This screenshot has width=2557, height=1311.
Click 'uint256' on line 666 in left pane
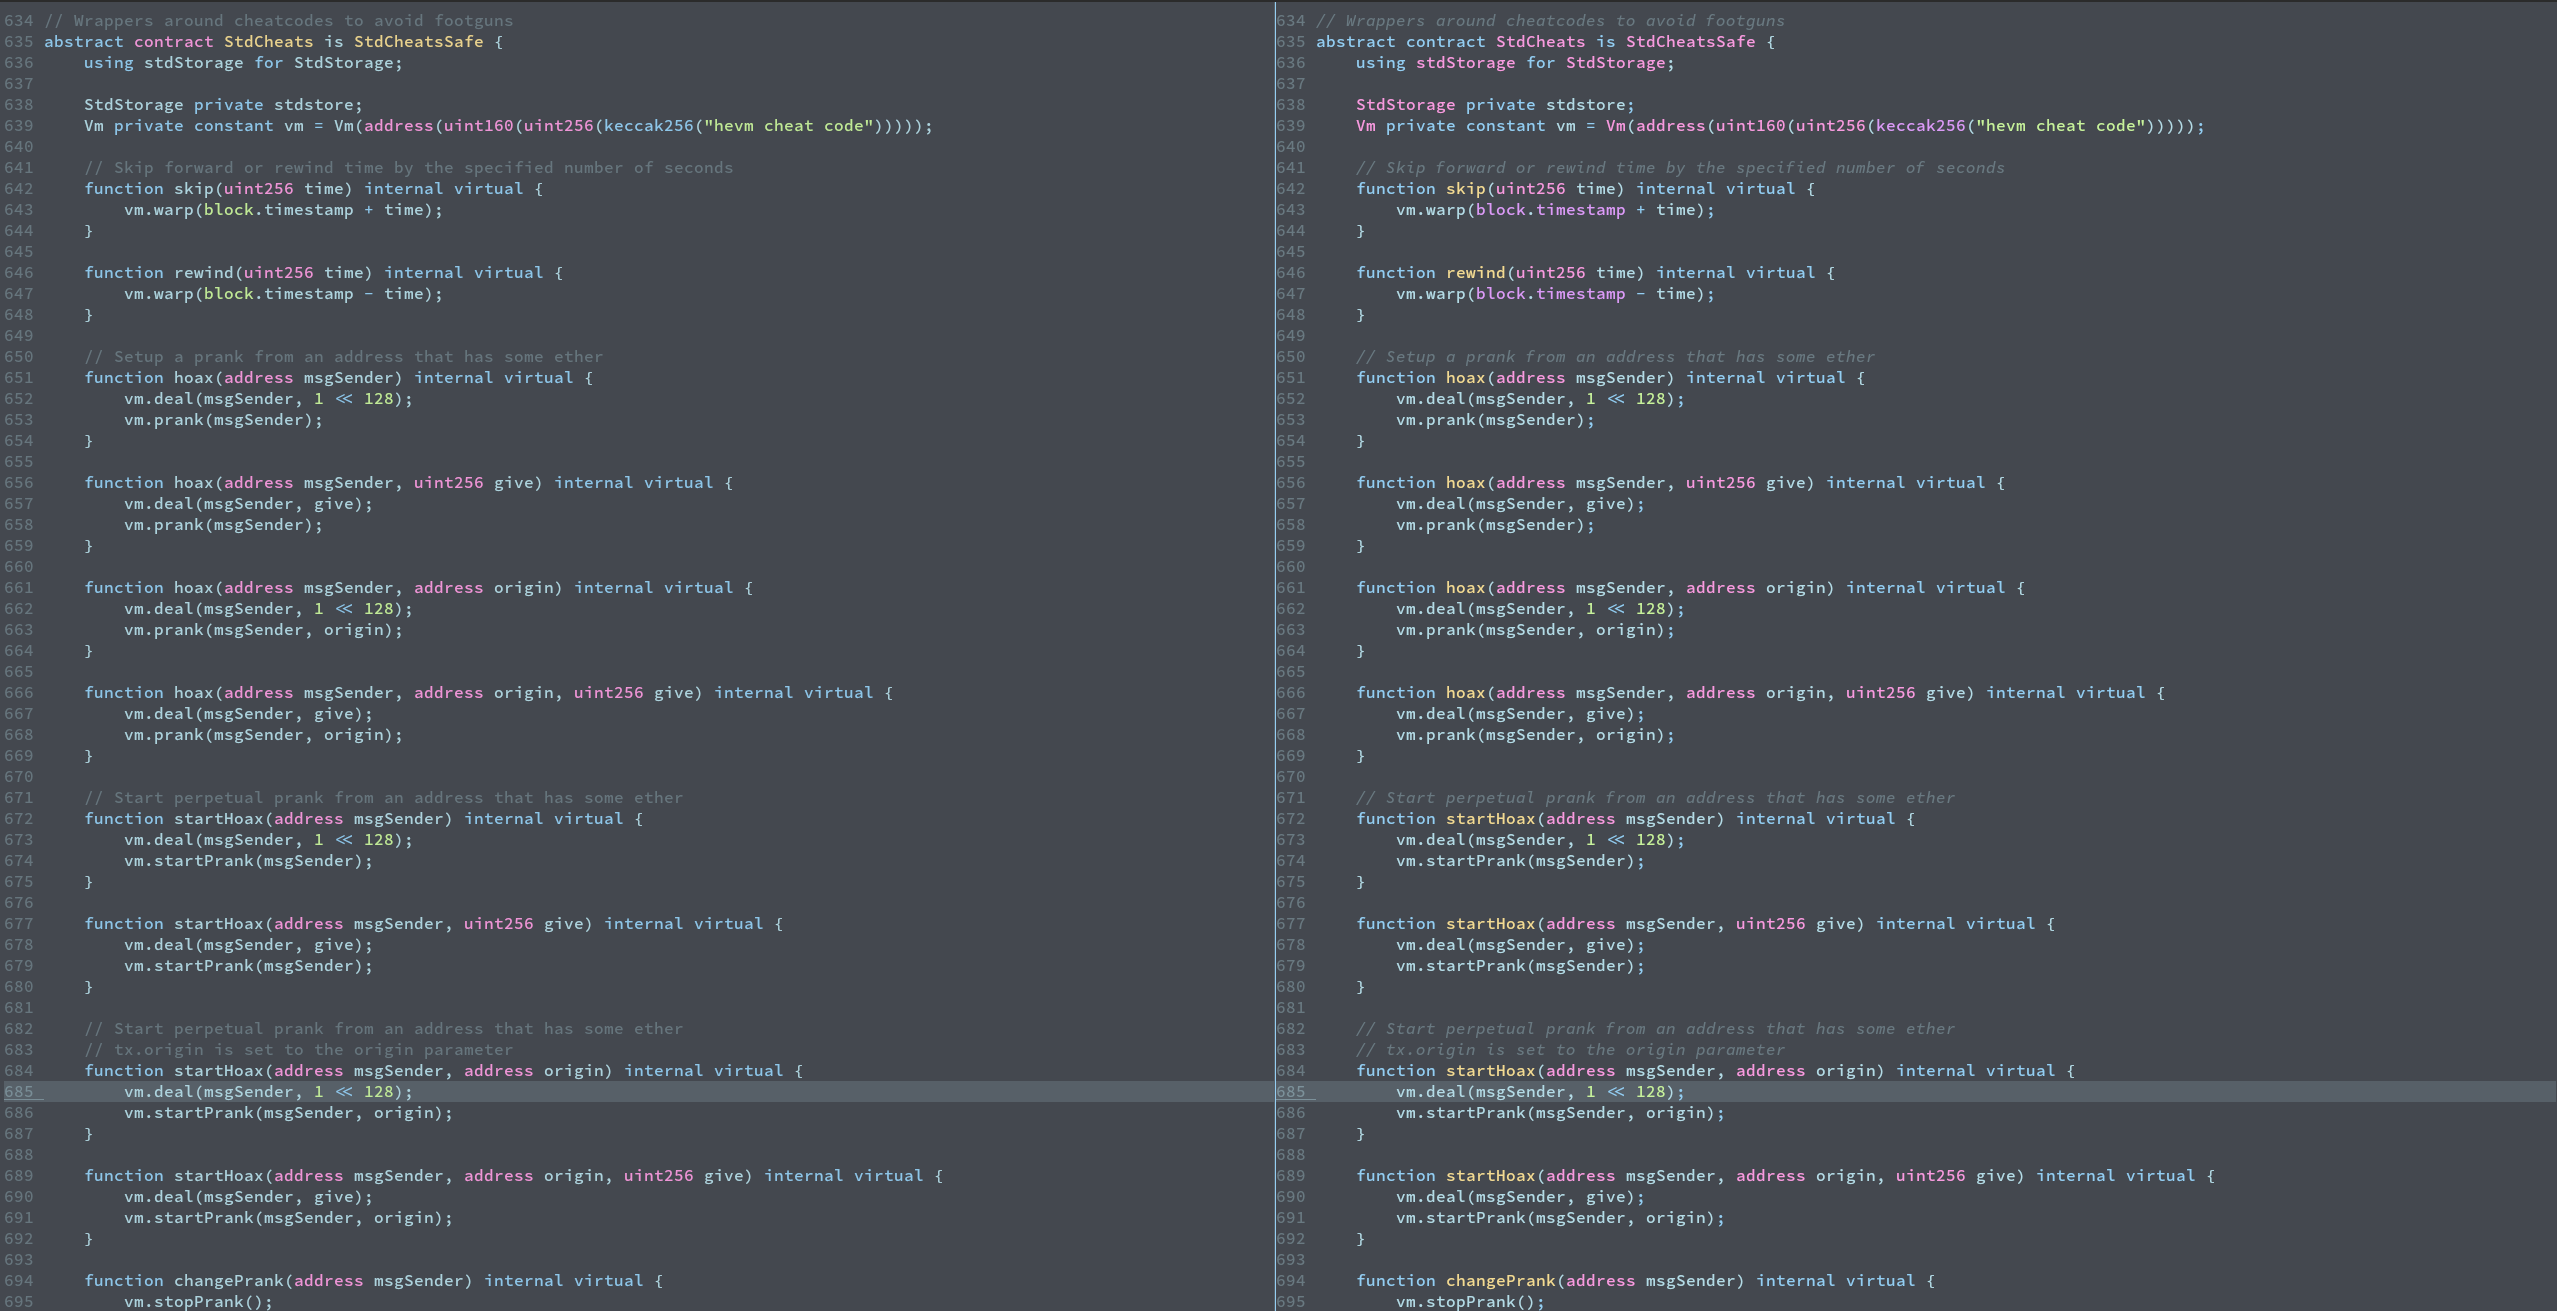point(608,693)
